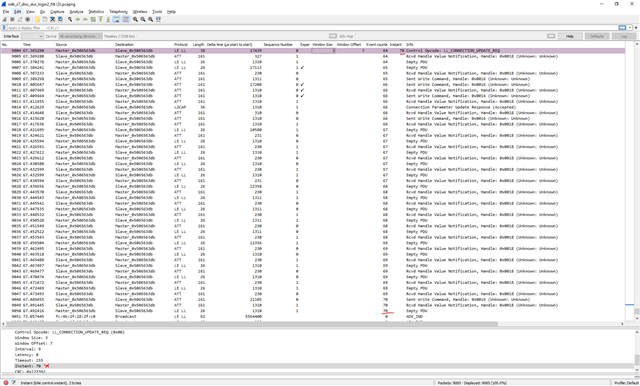640x386 pixels.
Task: Sort packets by the Protocol column header
Action: point(182,44)
